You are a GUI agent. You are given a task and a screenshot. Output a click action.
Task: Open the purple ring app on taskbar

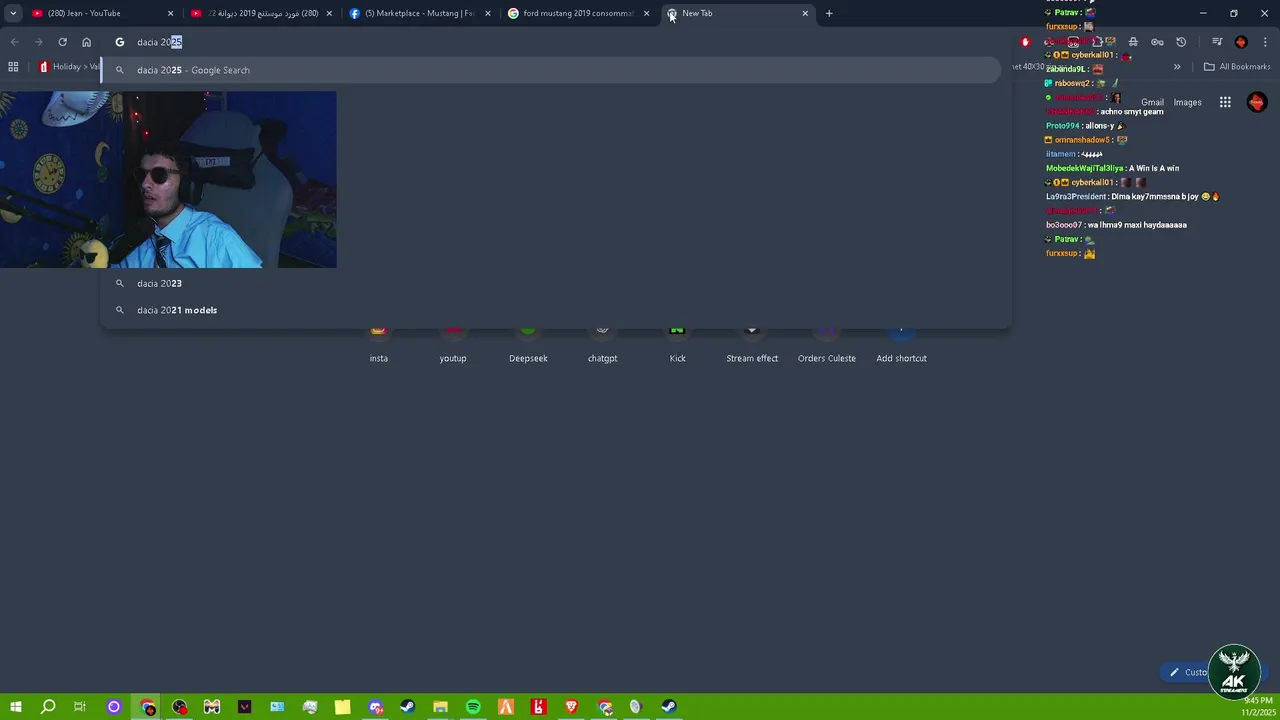click(113, 707)
